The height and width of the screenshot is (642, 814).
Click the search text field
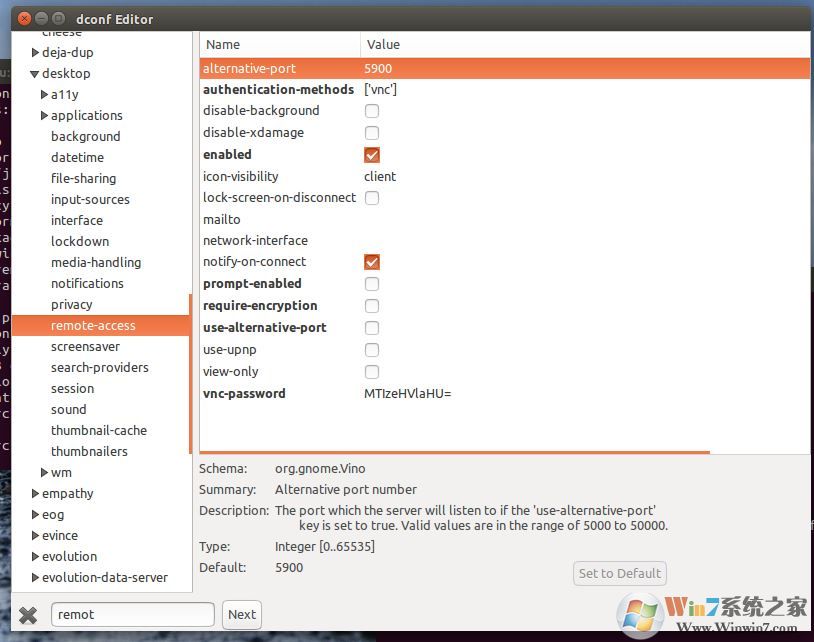coord(132,615)
